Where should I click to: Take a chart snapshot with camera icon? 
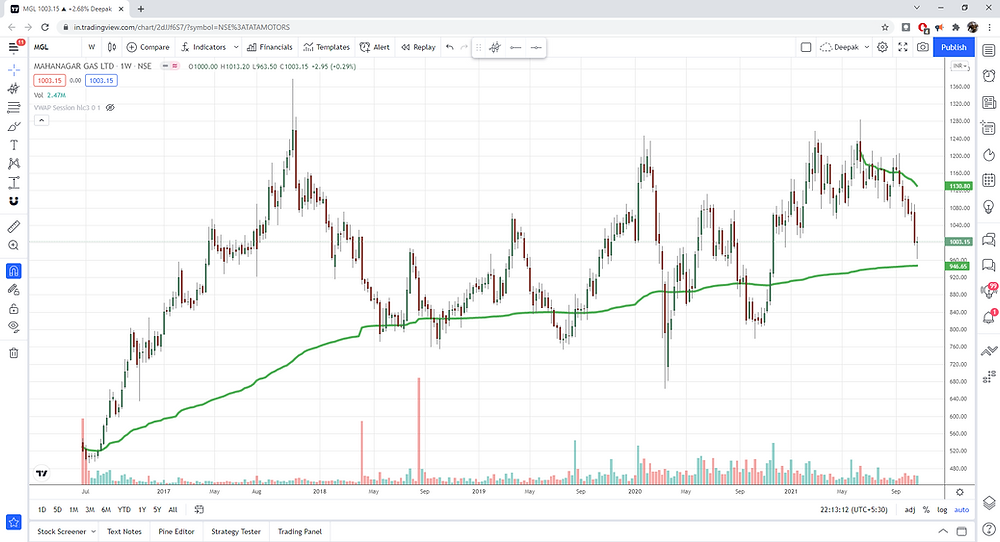pyautogui.click(x=923, y=47)
